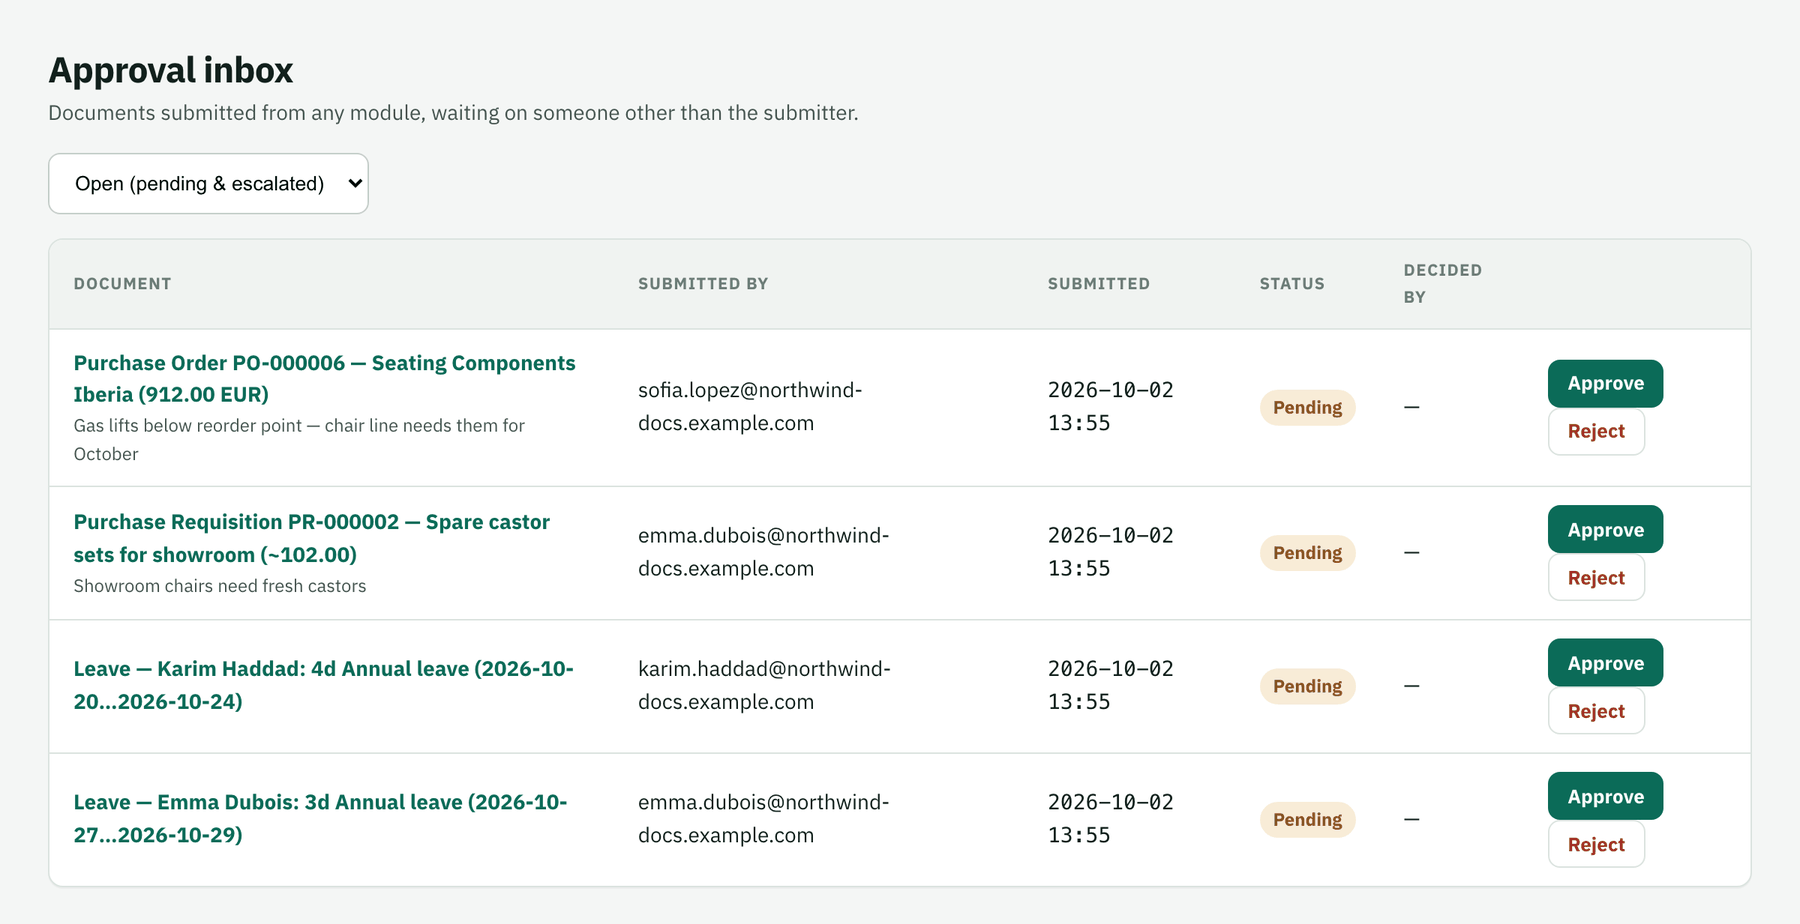This screenshot has height=924, width=1800.
Task: Open Purchase Order PO-000006 document link
Action: [x=325, y=378]
